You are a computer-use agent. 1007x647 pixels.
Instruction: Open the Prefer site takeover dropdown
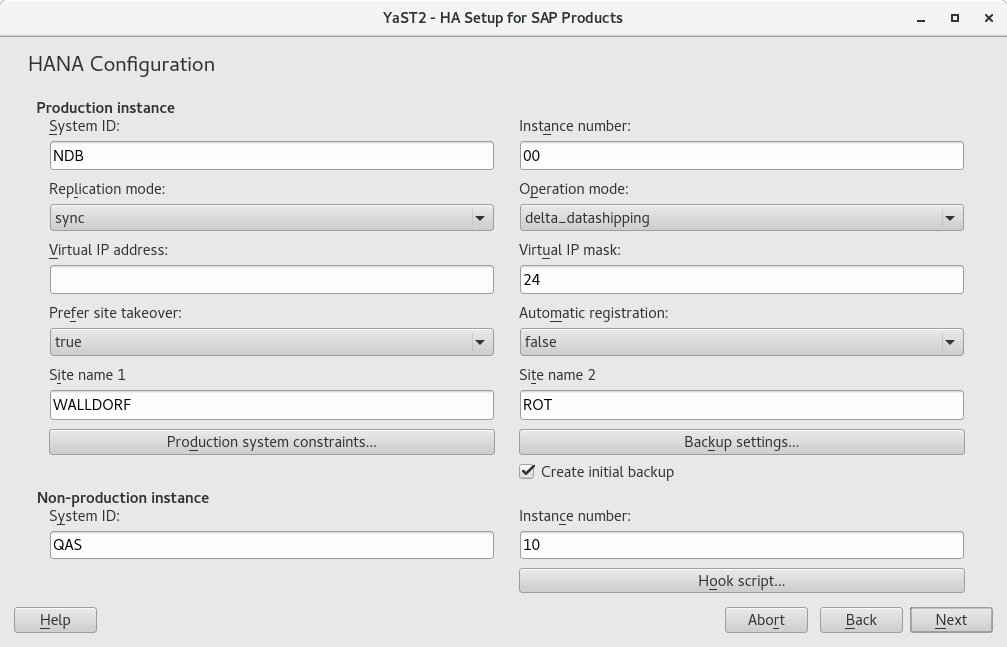[x=271, y=342]
